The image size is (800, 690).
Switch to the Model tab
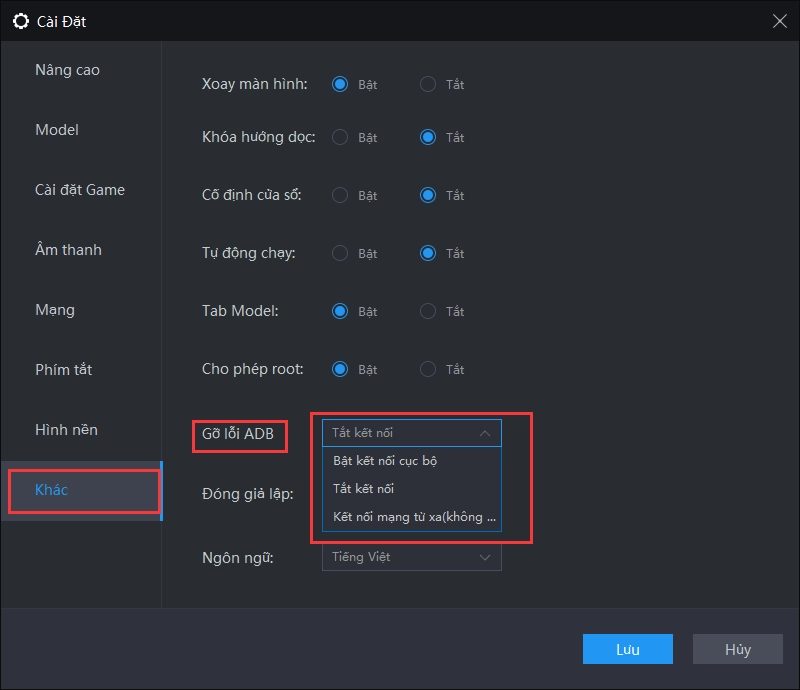(x=57, y=130)
